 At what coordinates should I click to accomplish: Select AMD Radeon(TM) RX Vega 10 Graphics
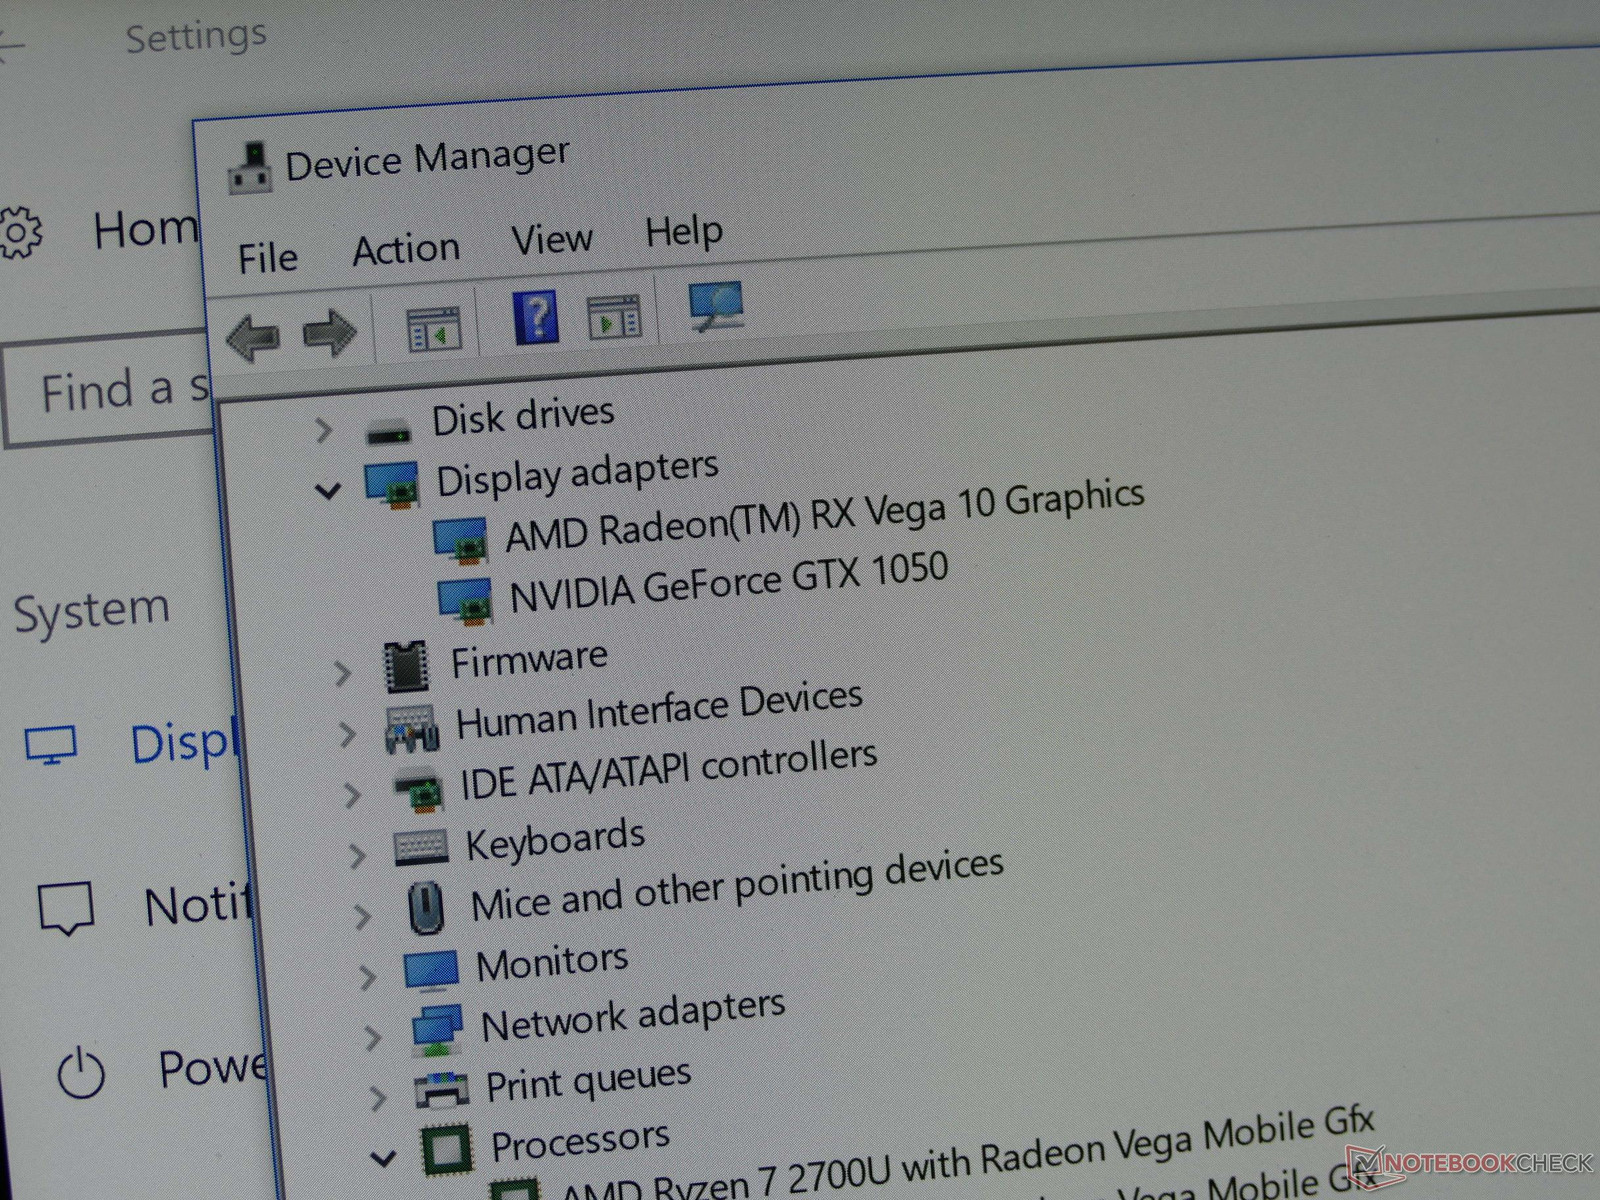pos(825,514)
